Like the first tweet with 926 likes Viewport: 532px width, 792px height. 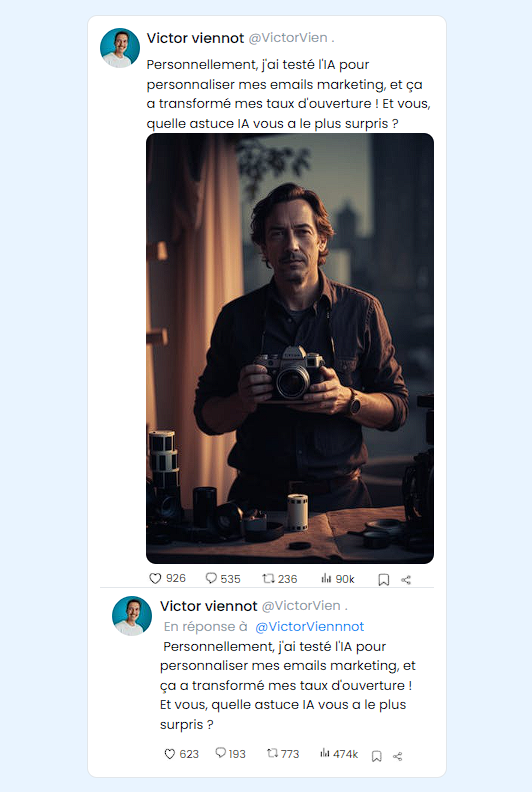155,579
